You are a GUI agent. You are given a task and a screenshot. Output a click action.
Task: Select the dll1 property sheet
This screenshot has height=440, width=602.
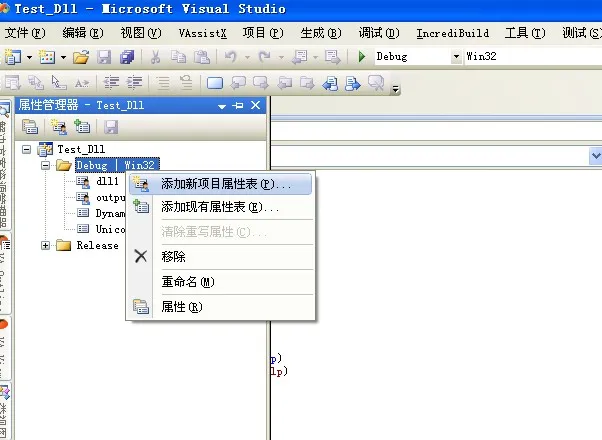pos(108,181)
